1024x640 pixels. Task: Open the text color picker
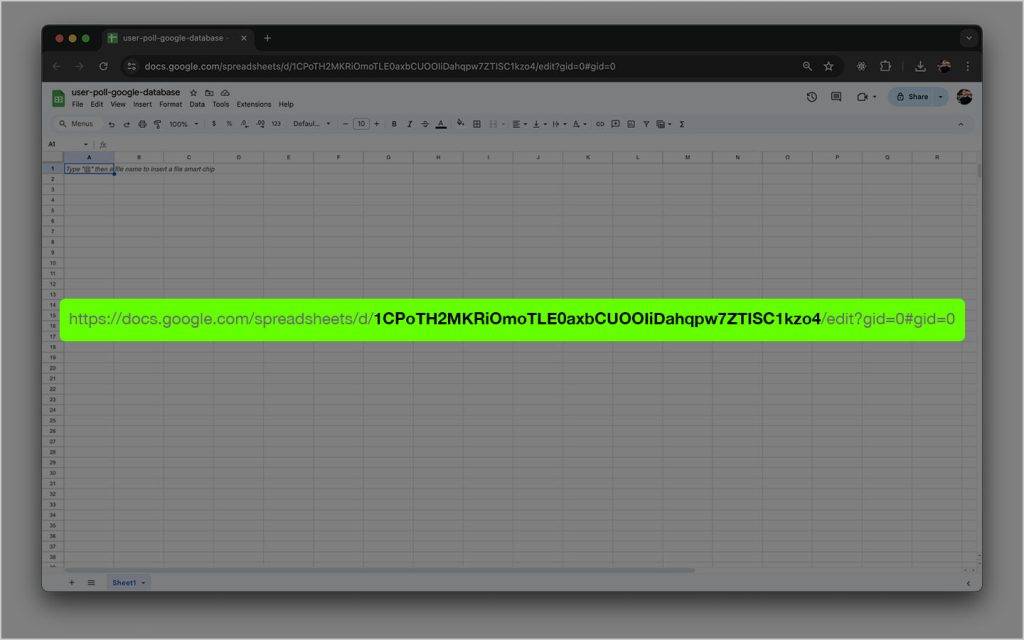point(441,124)
